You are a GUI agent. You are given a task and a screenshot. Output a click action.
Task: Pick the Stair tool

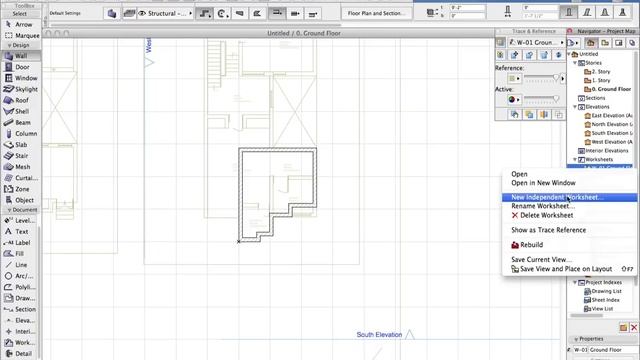(x=20, y=156)
